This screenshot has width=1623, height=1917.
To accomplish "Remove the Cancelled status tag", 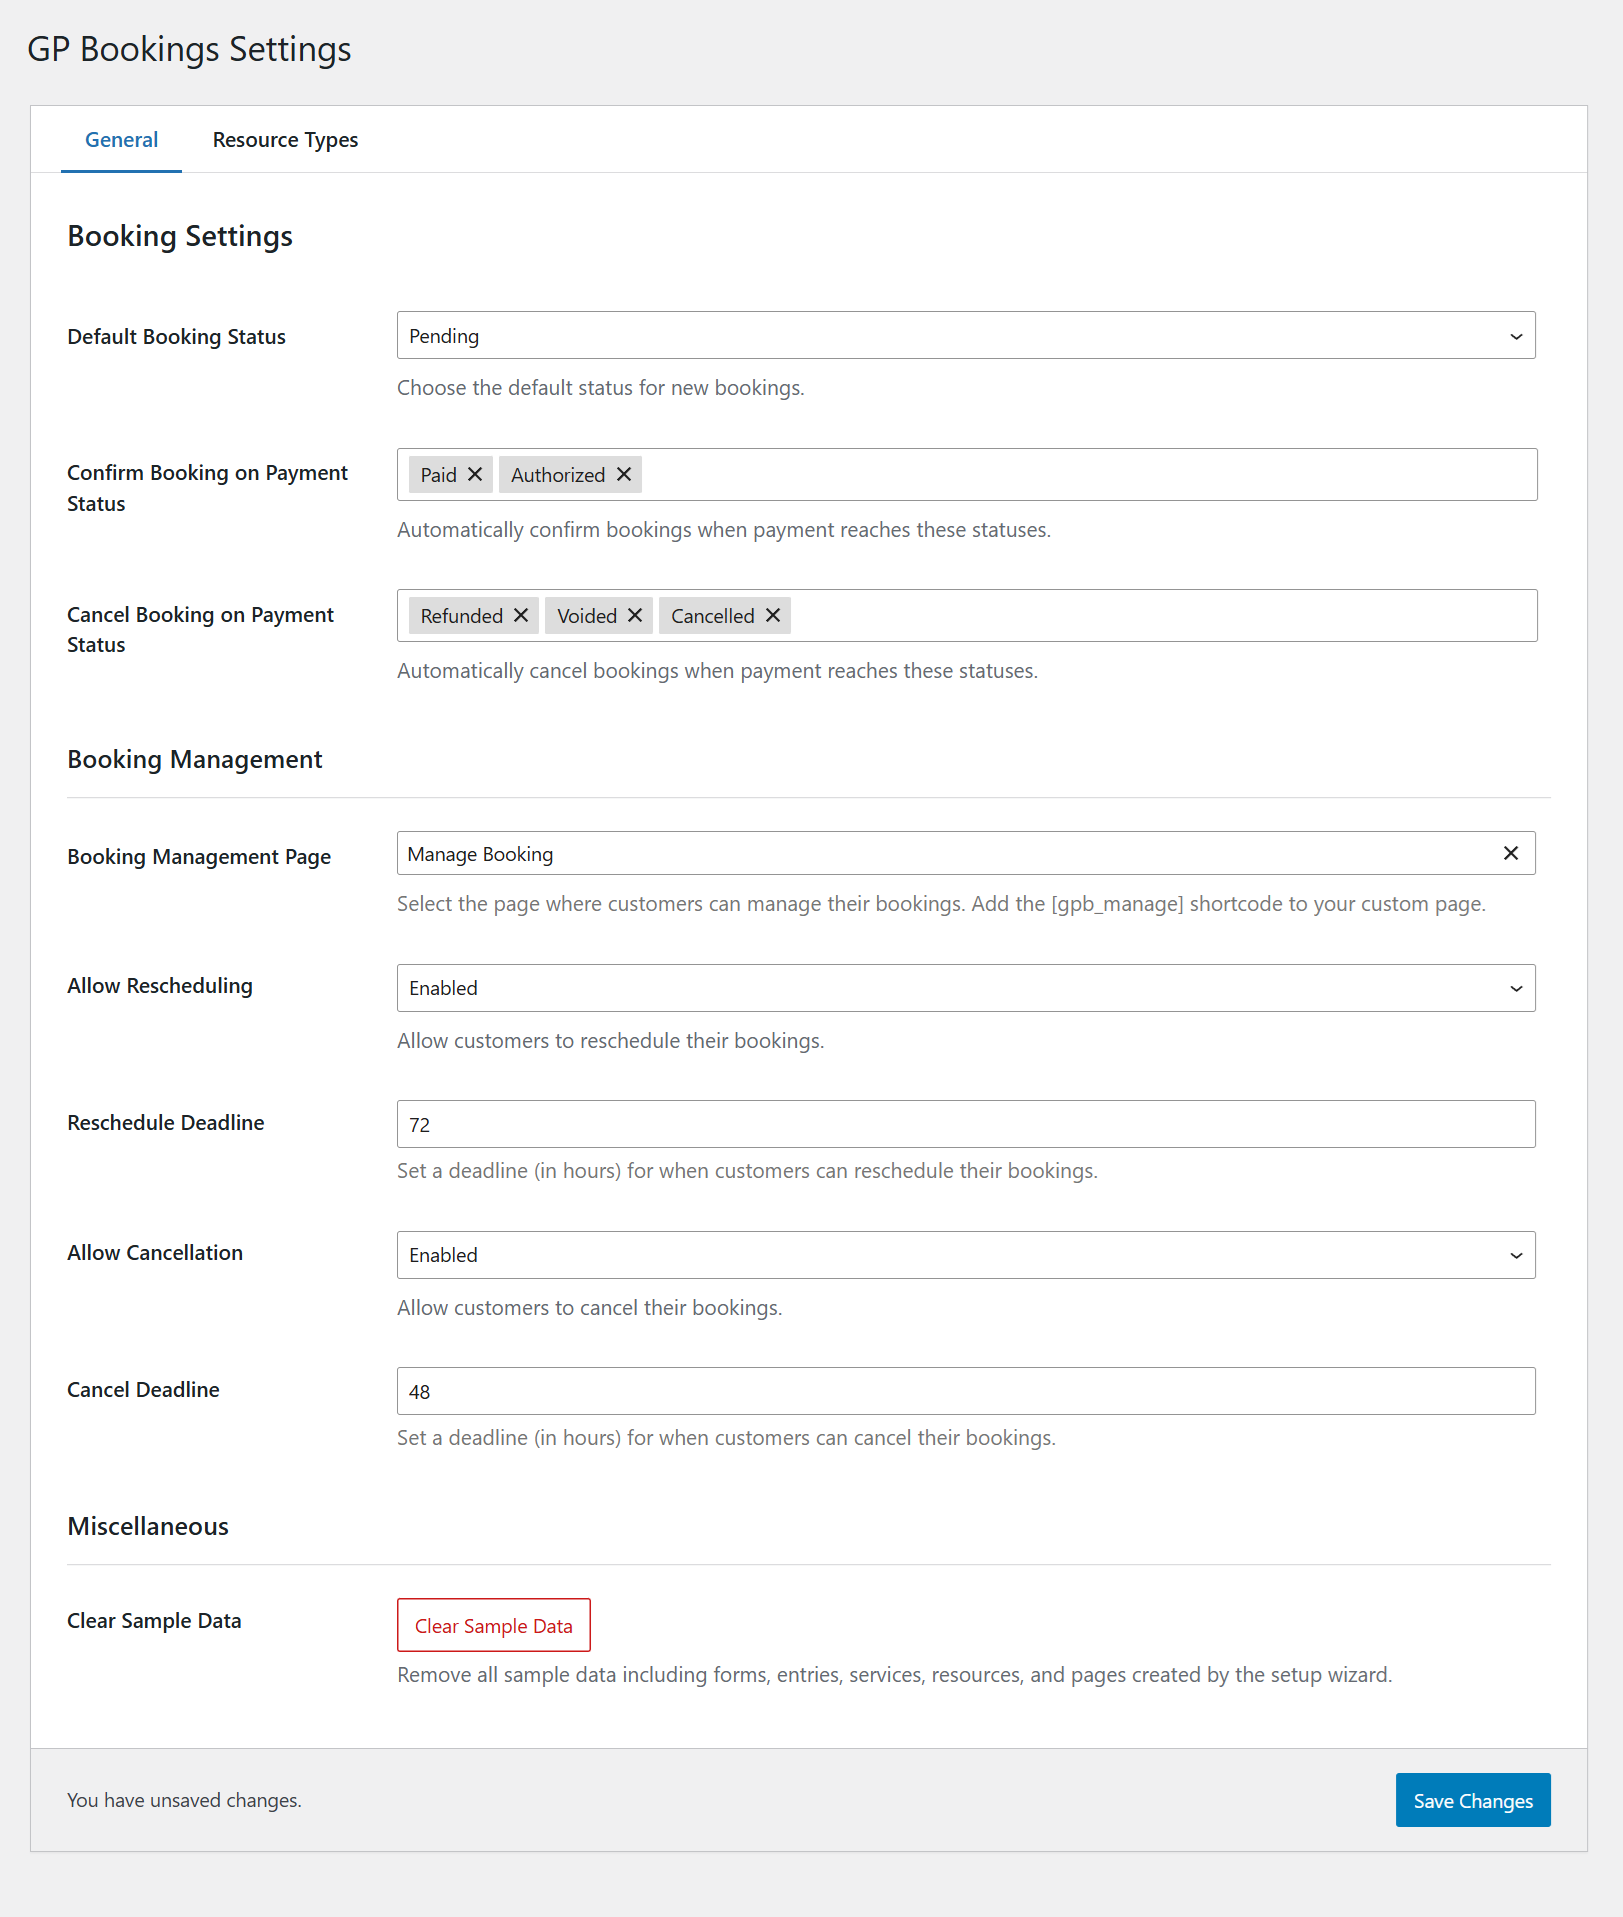I will [773, 616].
